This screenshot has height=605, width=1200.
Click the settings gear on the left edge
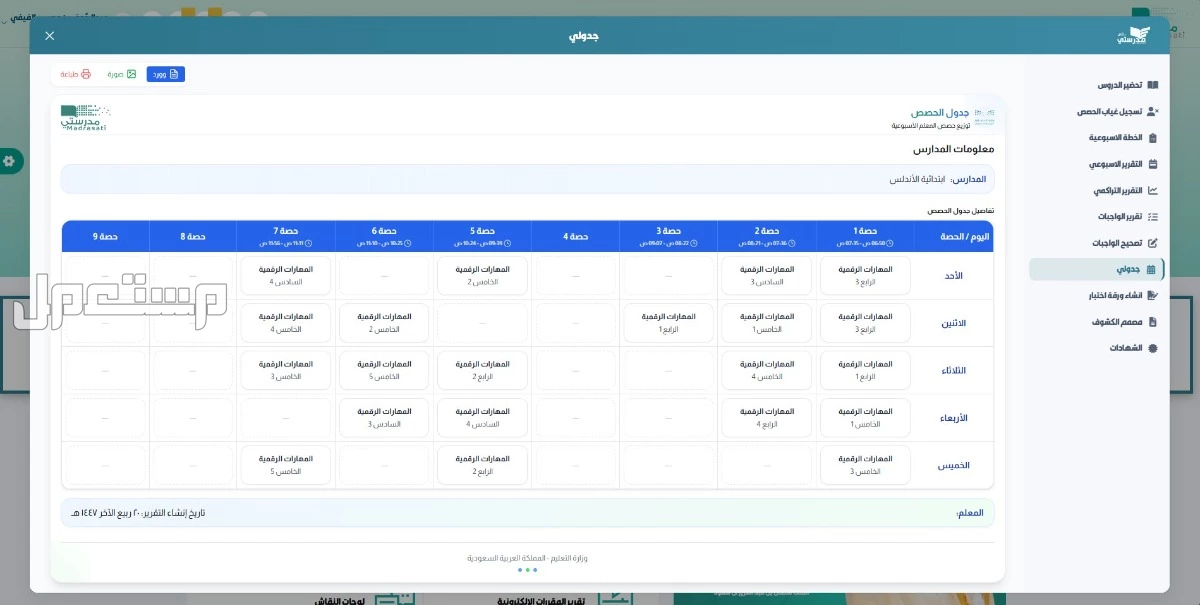pyautogui.click(x=9, y=161)
